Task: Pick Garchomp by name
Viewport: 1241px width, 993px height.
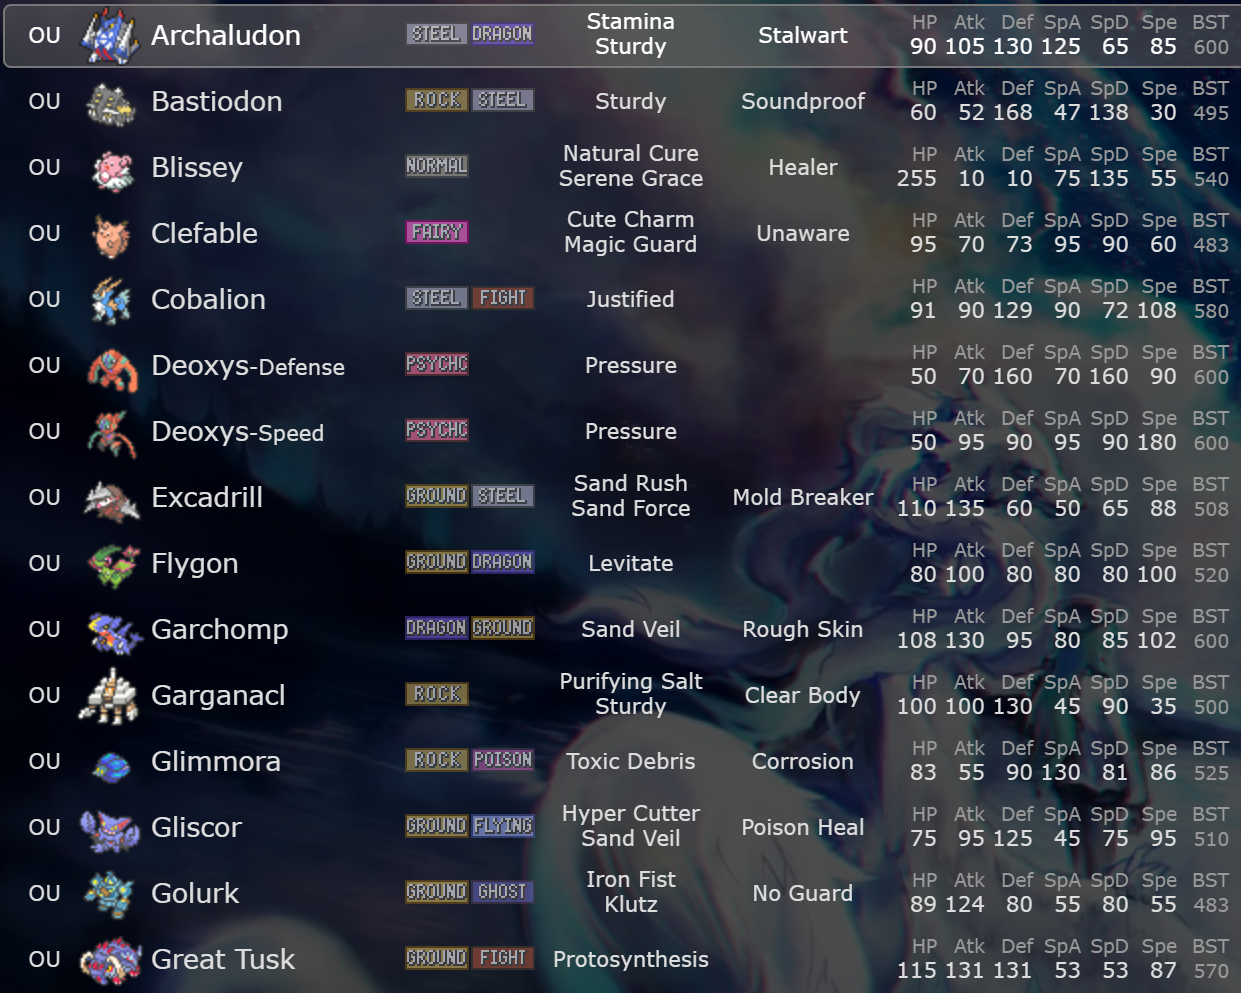Action: pyautogui.click(x=220, y=630)
